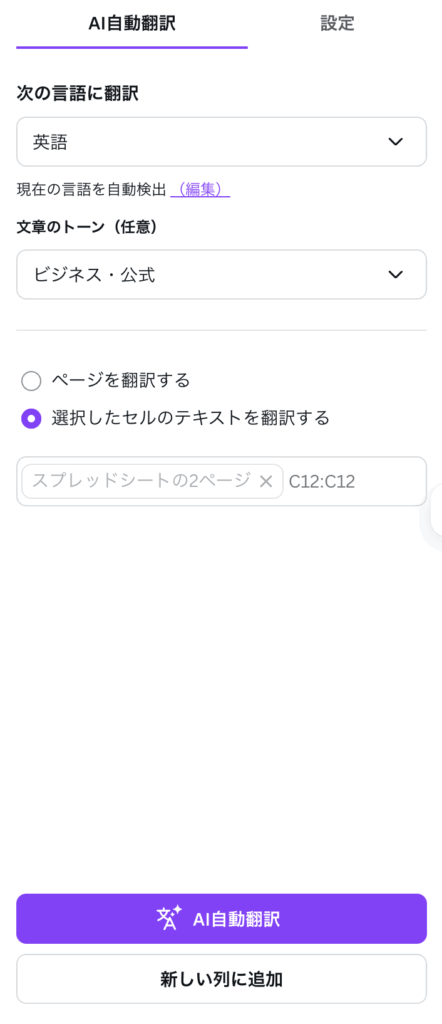Click the partially visible floating button at right edge

coord(432,516)
